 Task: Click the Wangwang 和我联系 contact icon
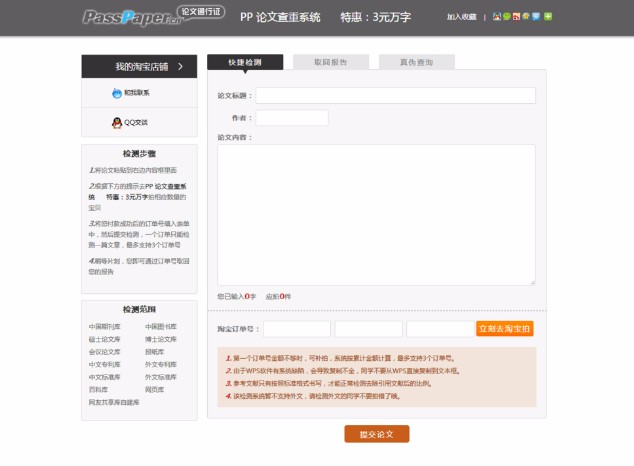[117, 93]
